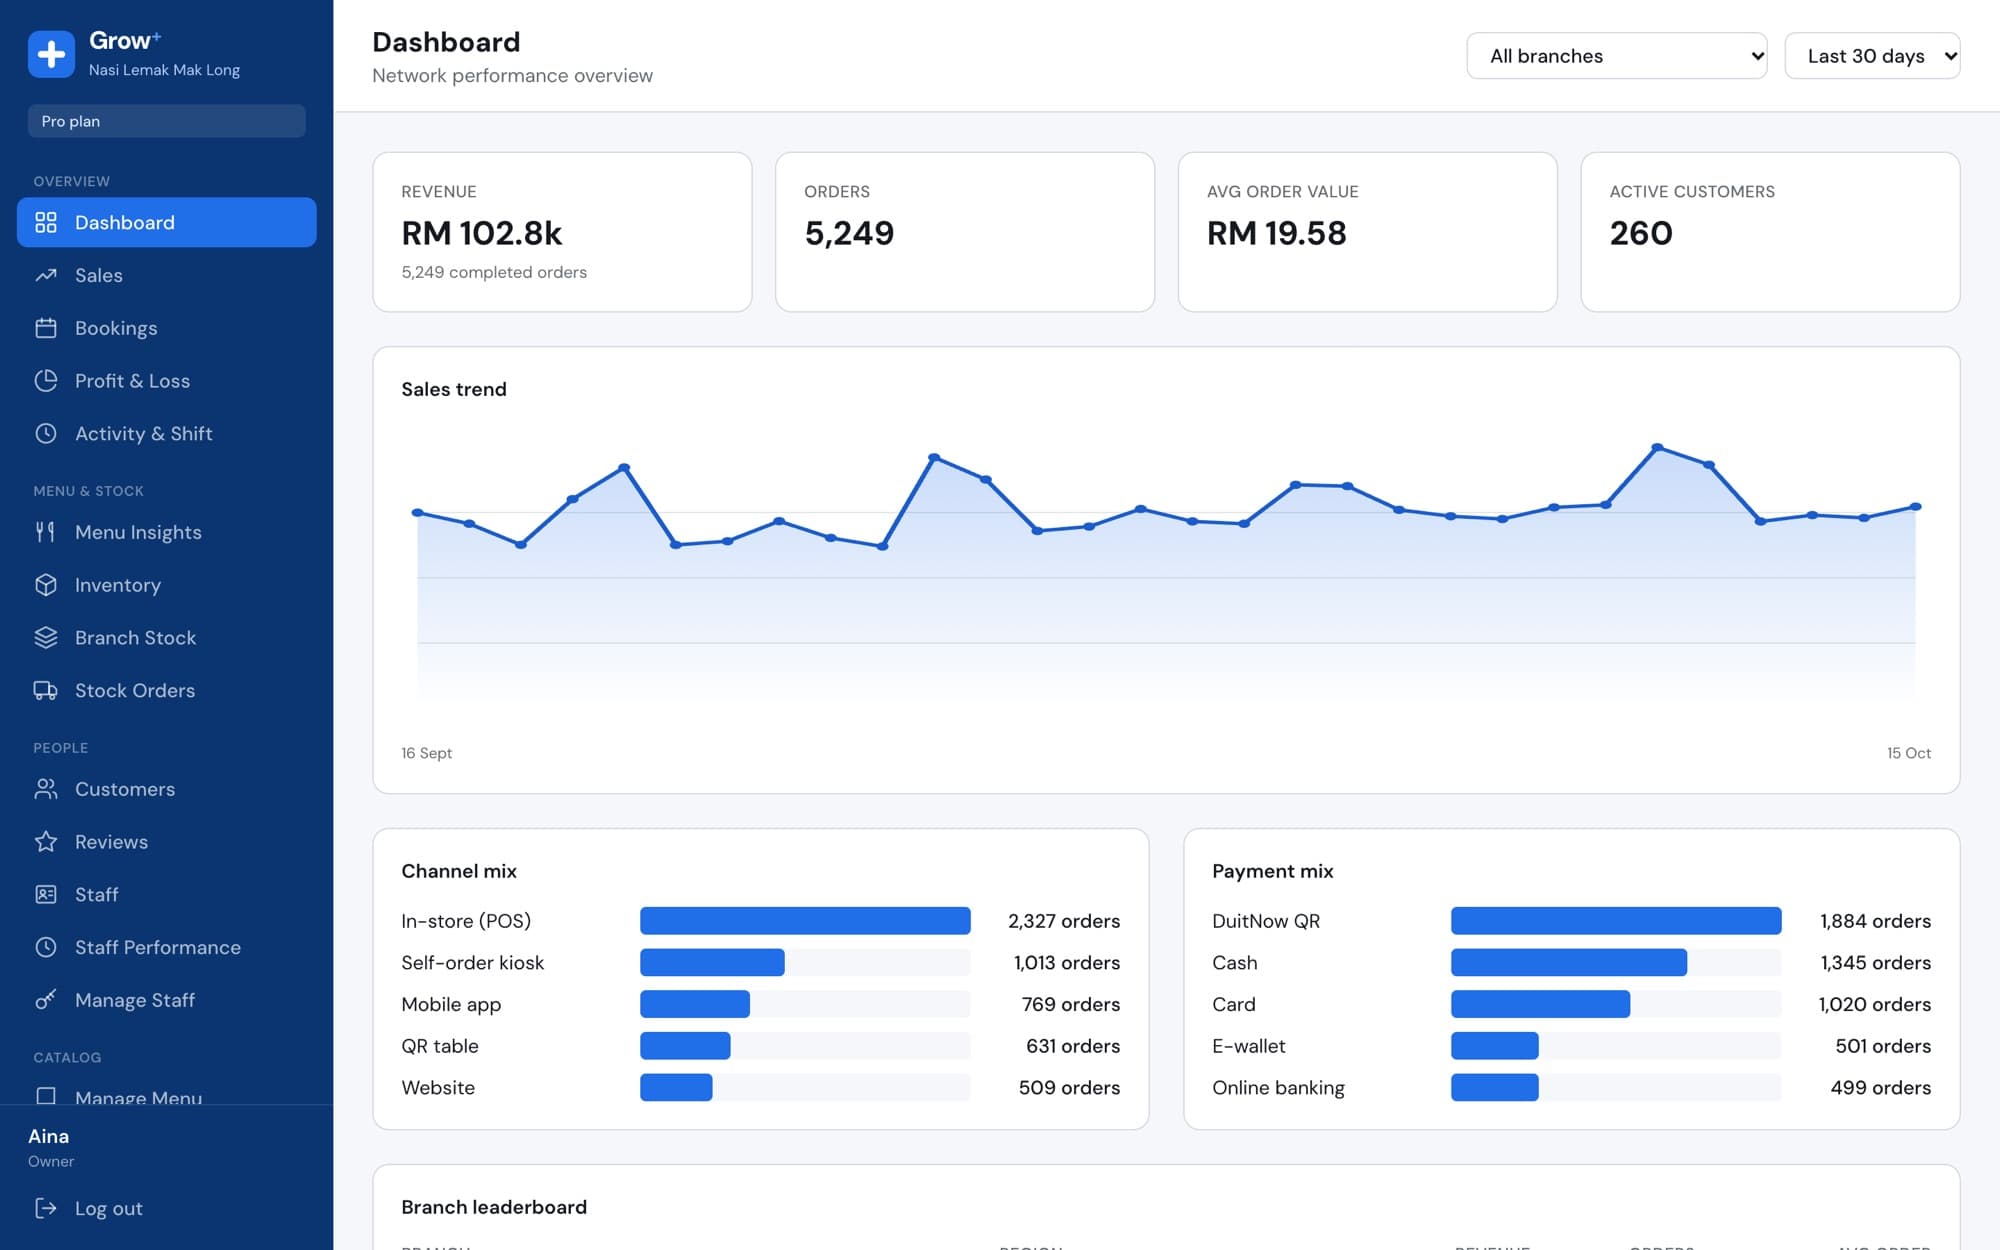Click the "Branch leaderboard" heading
2000x1250 pixels.
[x=494, y=1207]
